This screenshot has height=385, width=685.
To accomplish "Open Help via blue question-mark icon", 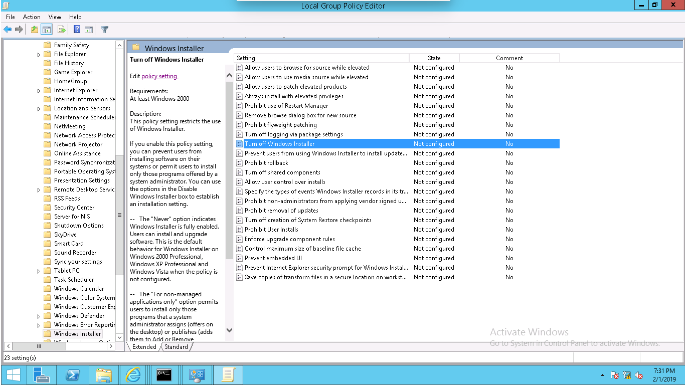I will click(x=76, y=29).
